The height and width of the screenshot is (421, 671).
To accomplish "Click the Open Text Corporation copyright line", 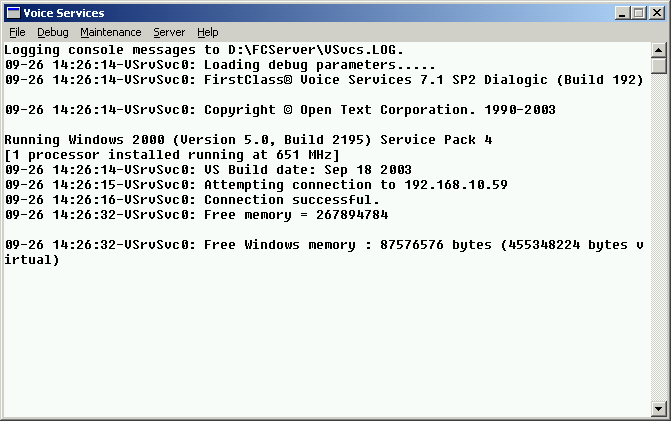I will point(280,110).
